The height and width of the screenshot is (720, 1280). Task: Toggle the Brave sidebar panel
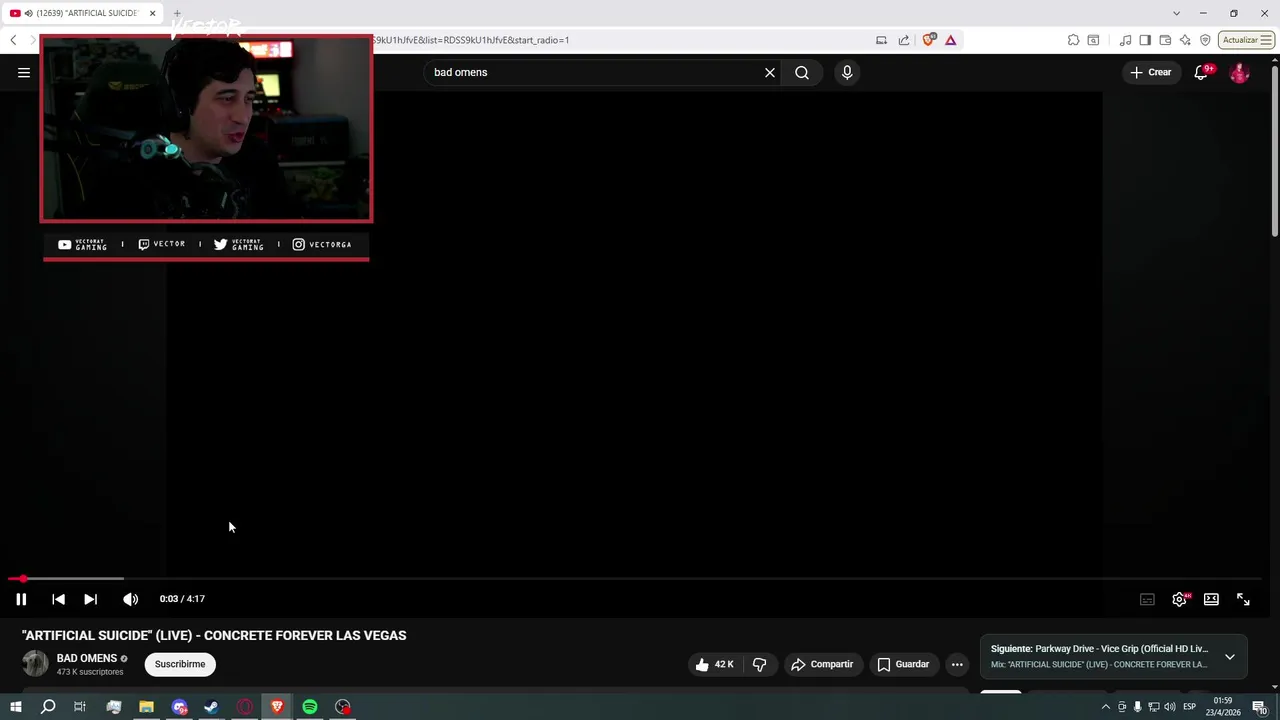coord(1145,40)
